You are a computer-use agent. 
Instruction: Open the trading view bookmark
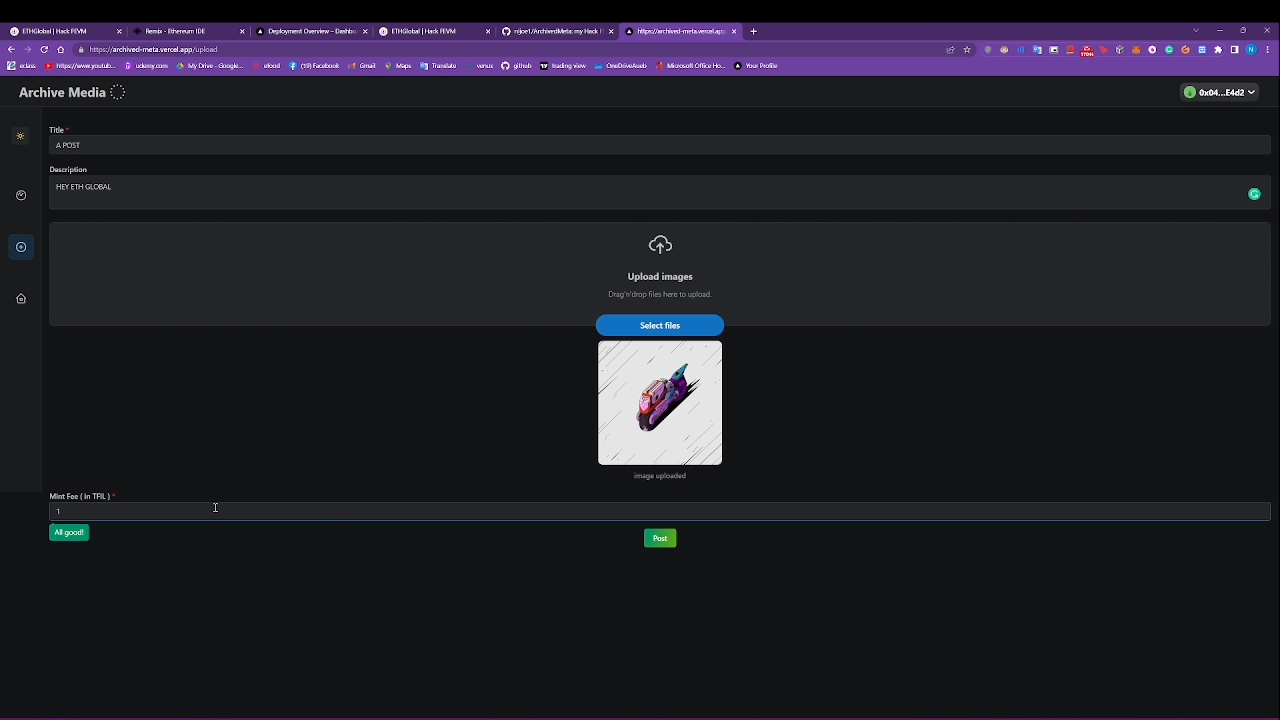(x=563, y=66)
